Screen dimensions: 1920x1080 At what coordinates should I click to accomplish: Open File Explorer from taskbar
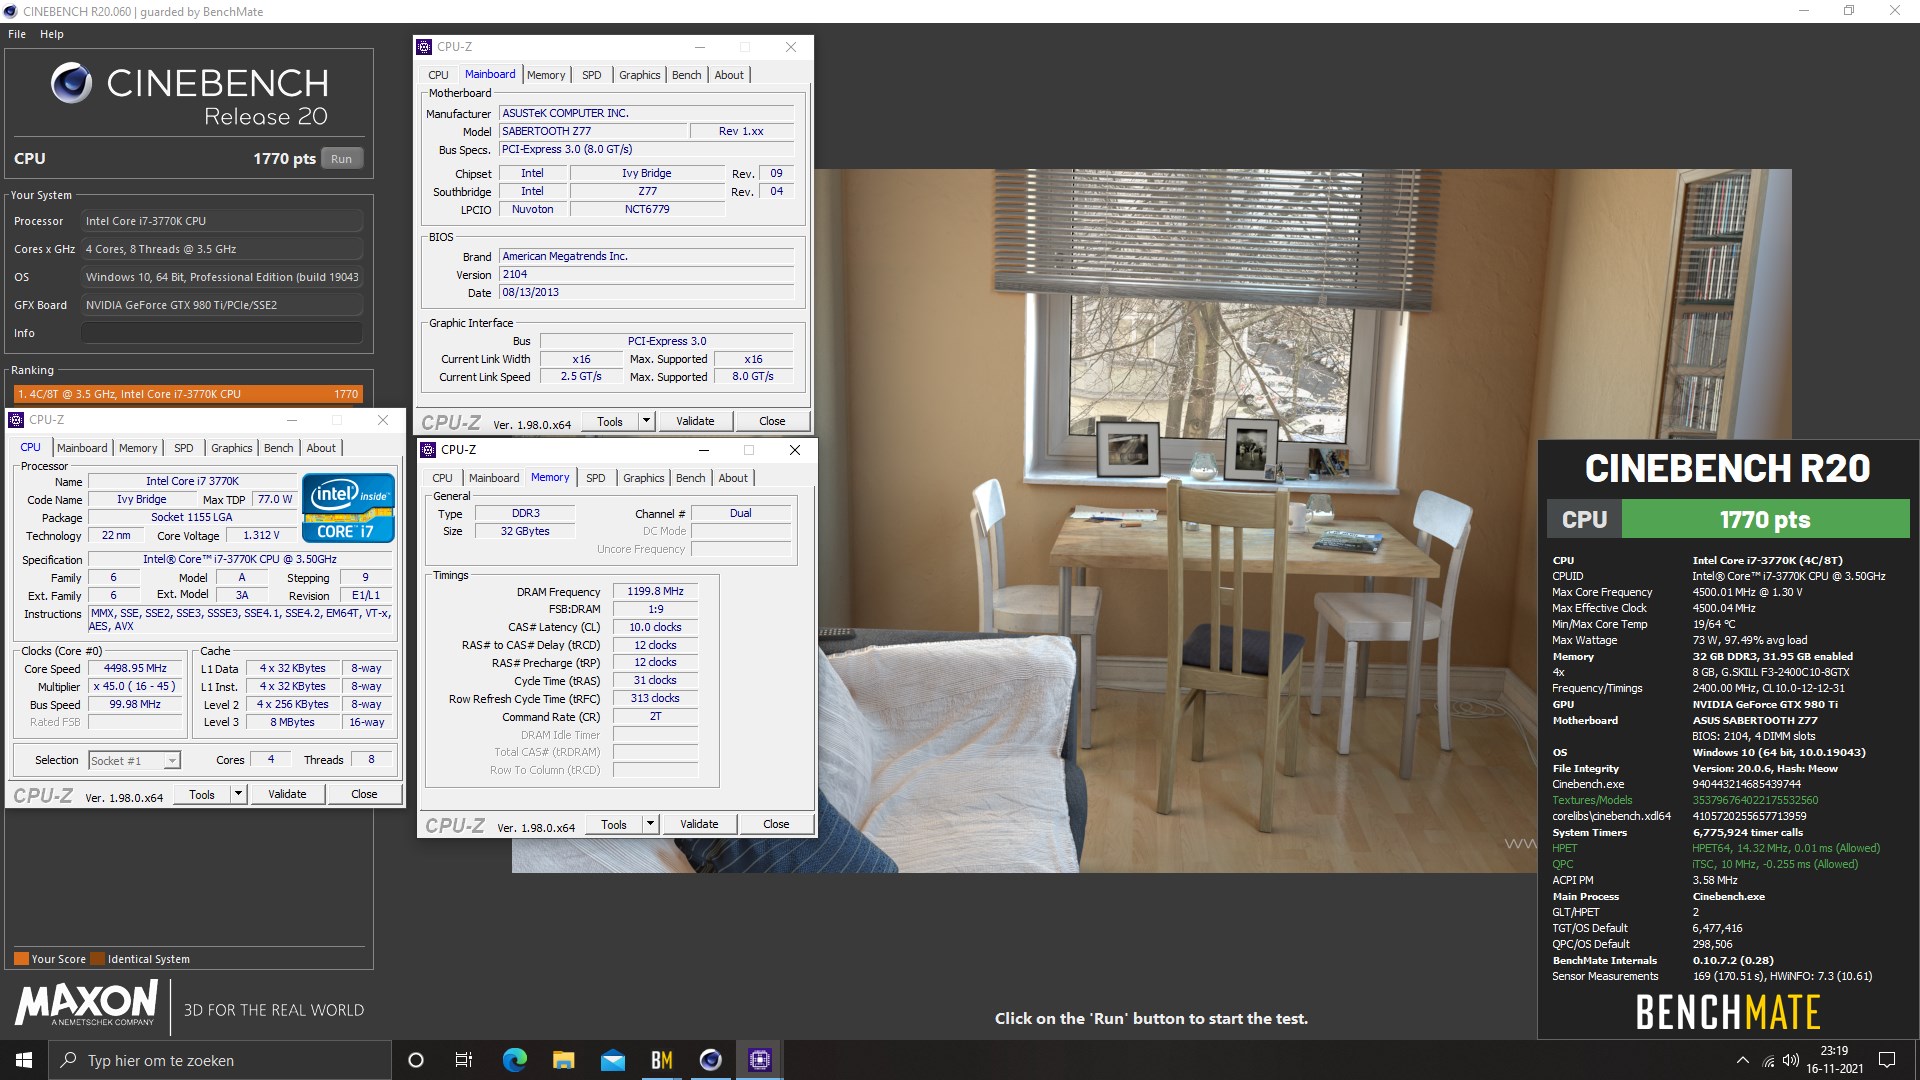563,1060
